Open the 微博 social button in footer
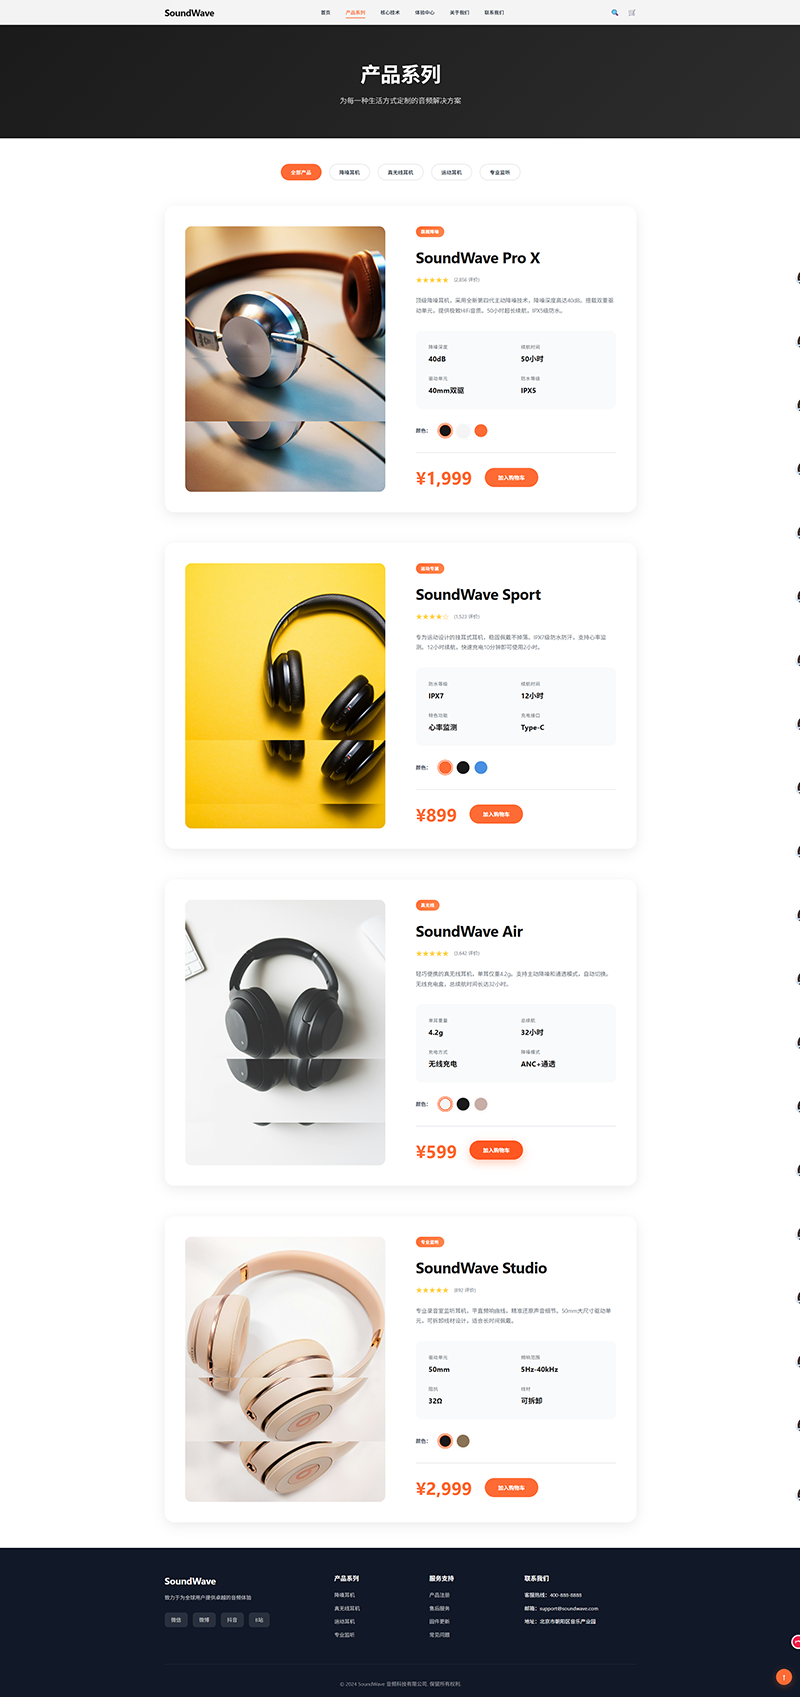The height and width of the screenshot is (1697, 800). 204,1620
